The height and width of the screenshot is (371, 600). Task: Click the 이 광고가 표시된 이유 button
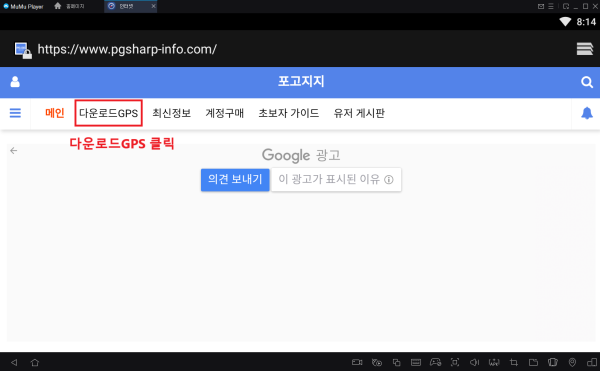(x=336, y=179)
